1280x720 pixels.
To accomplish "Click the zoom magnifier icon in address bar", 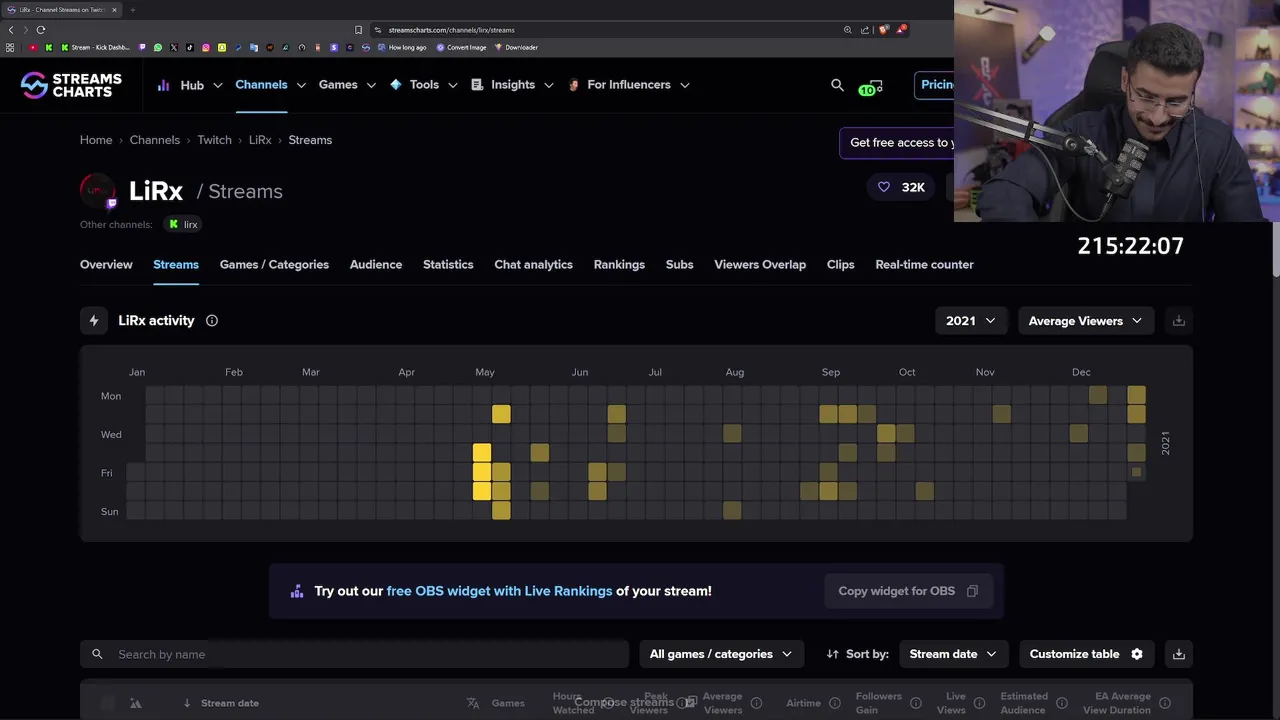I will [x=848, y=30].
